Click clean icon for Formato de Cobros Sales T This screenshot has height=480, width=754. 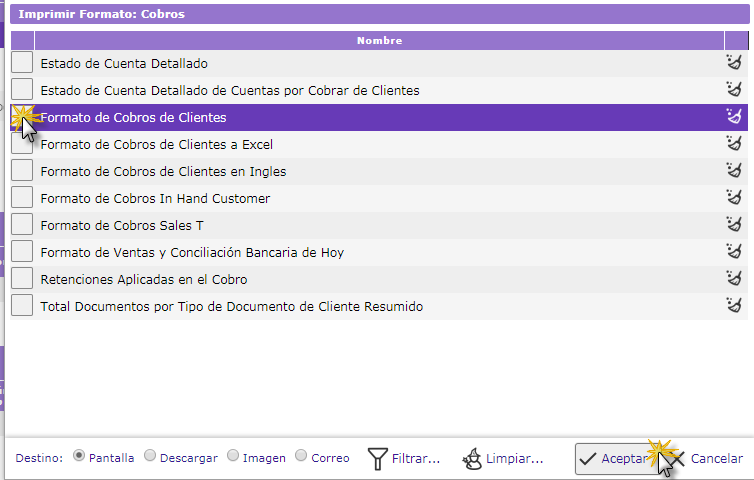pyautogui.click(x=735, y=225)
